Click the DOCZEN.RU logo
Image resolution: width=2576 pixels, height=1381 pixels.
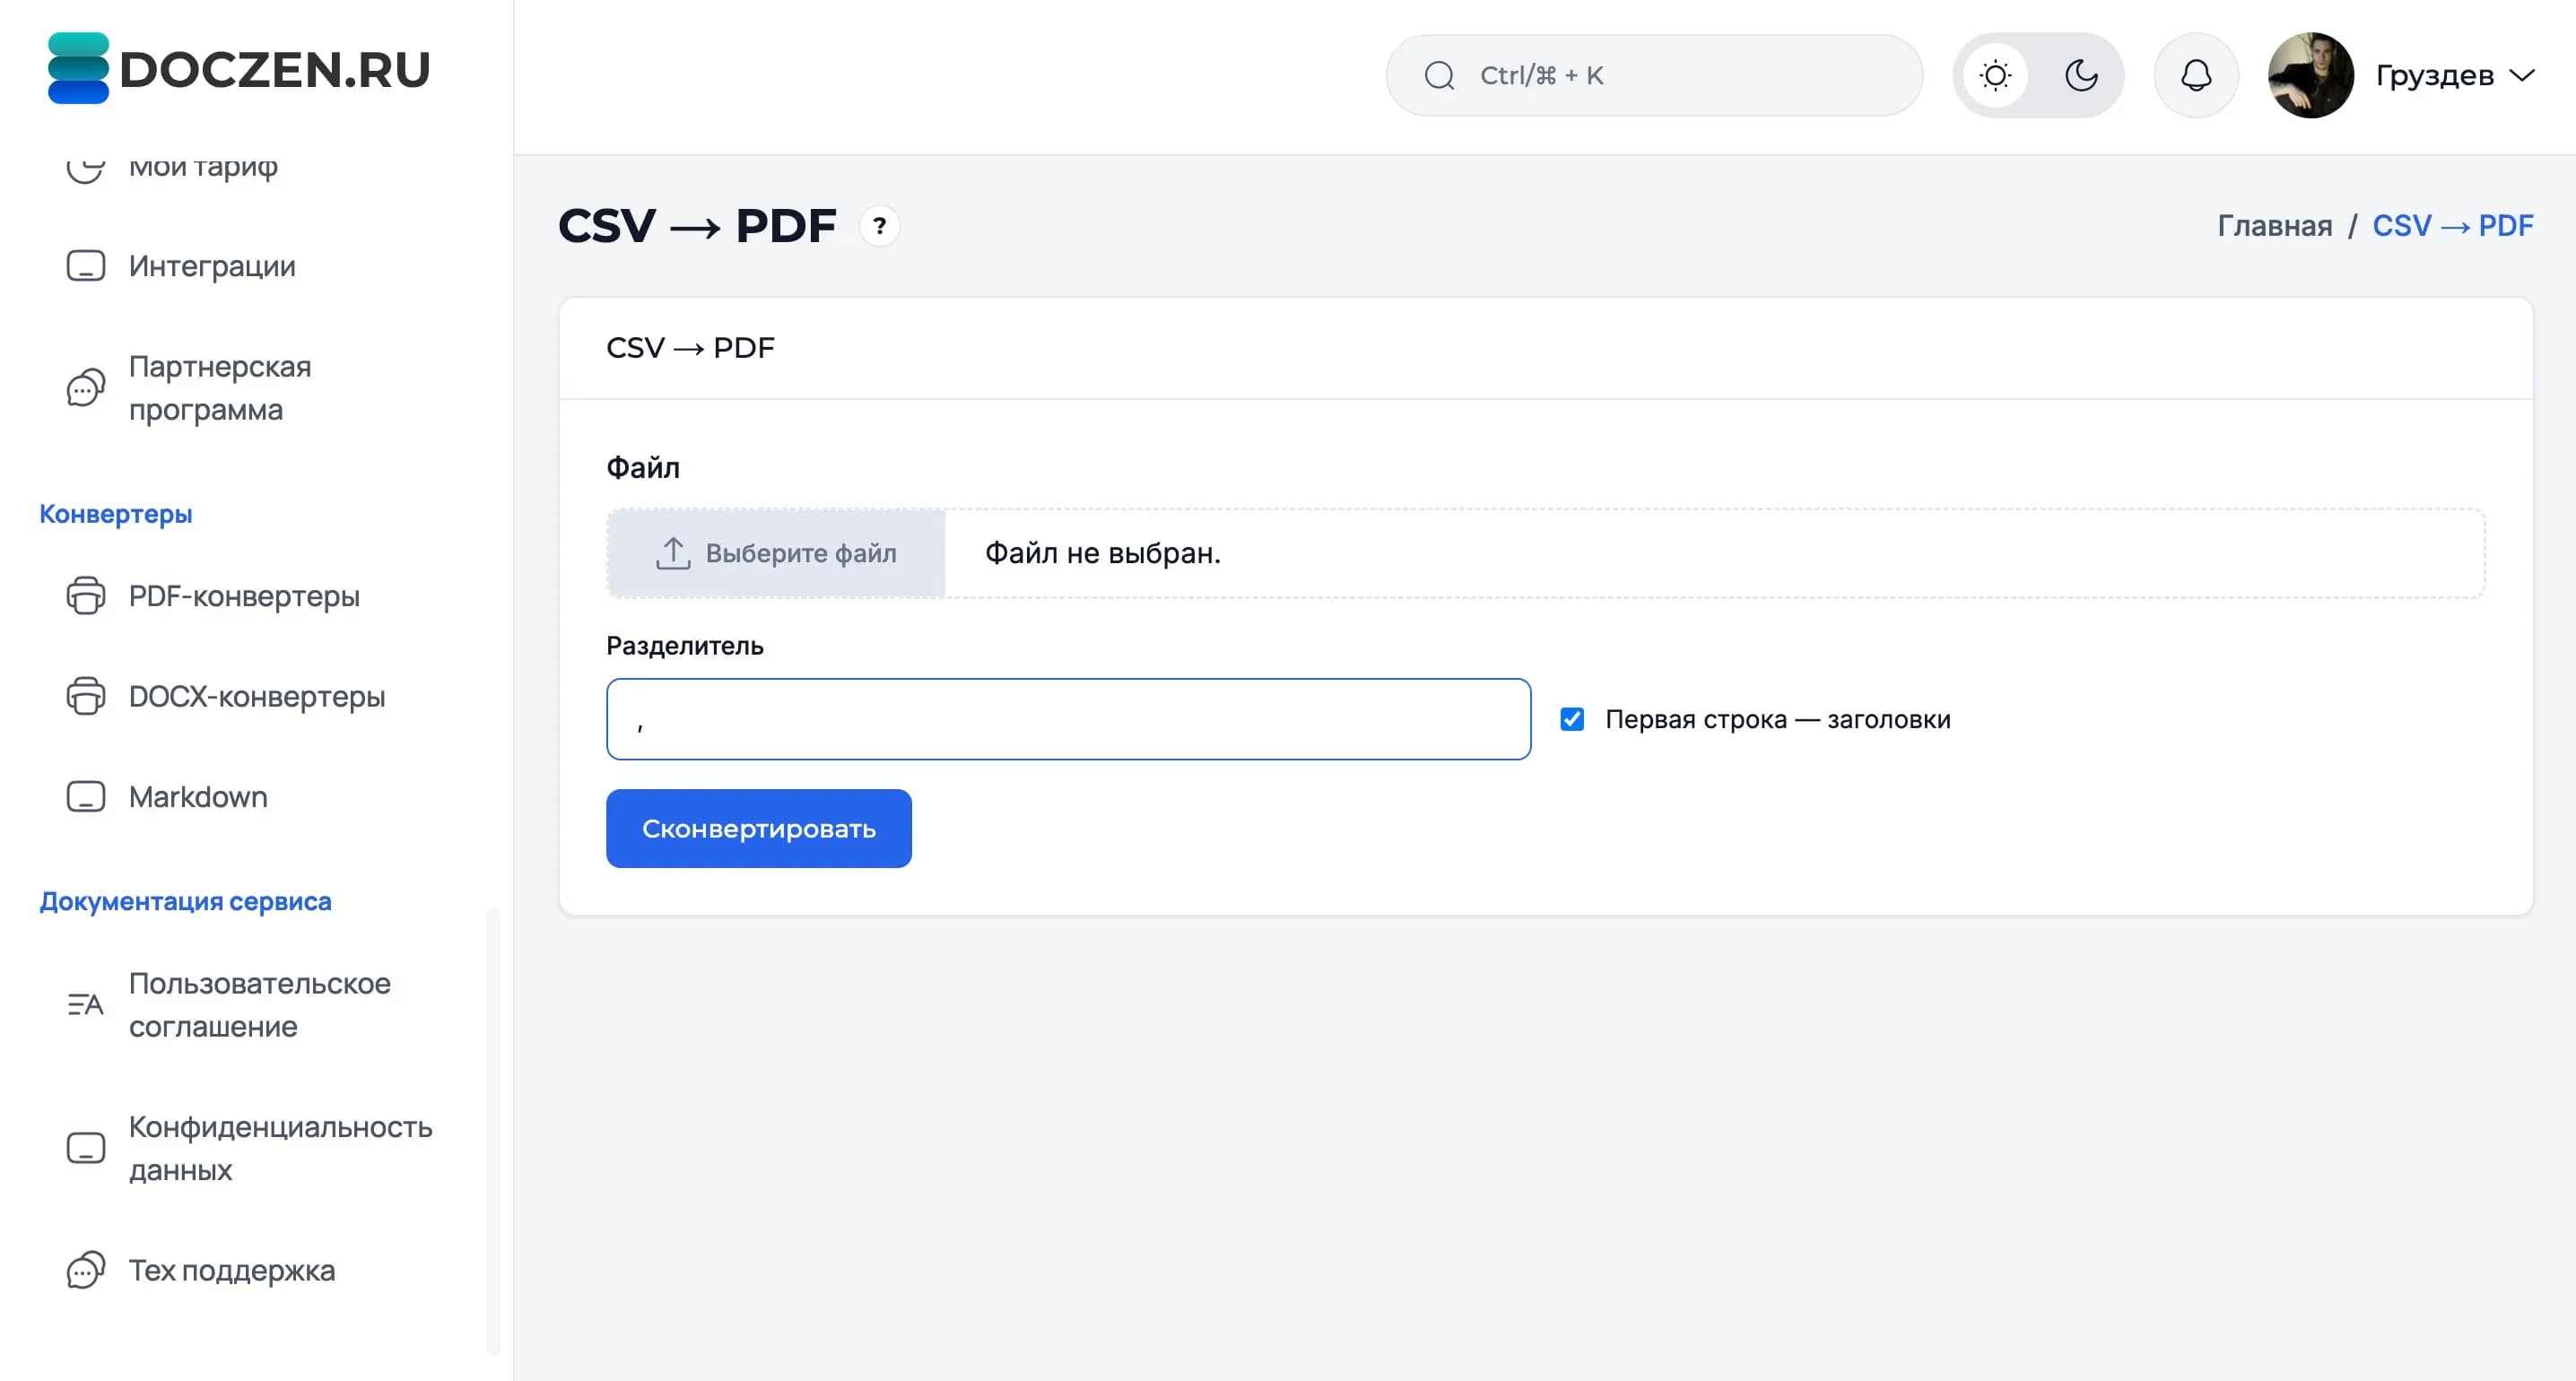239,68
